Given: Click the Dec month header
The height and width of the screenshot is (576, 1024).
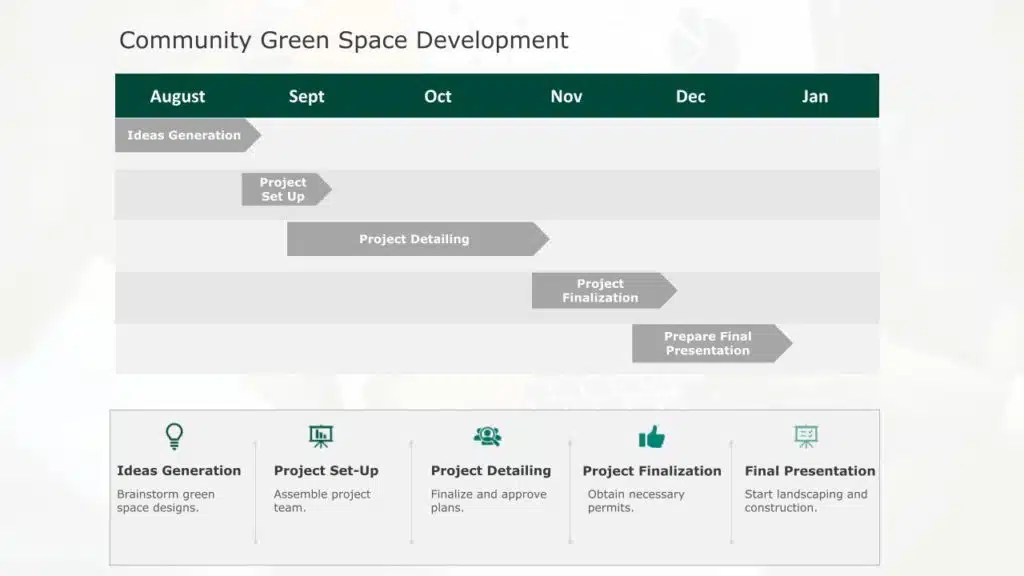Looking at the screenshot, I should tap(690, 96).
